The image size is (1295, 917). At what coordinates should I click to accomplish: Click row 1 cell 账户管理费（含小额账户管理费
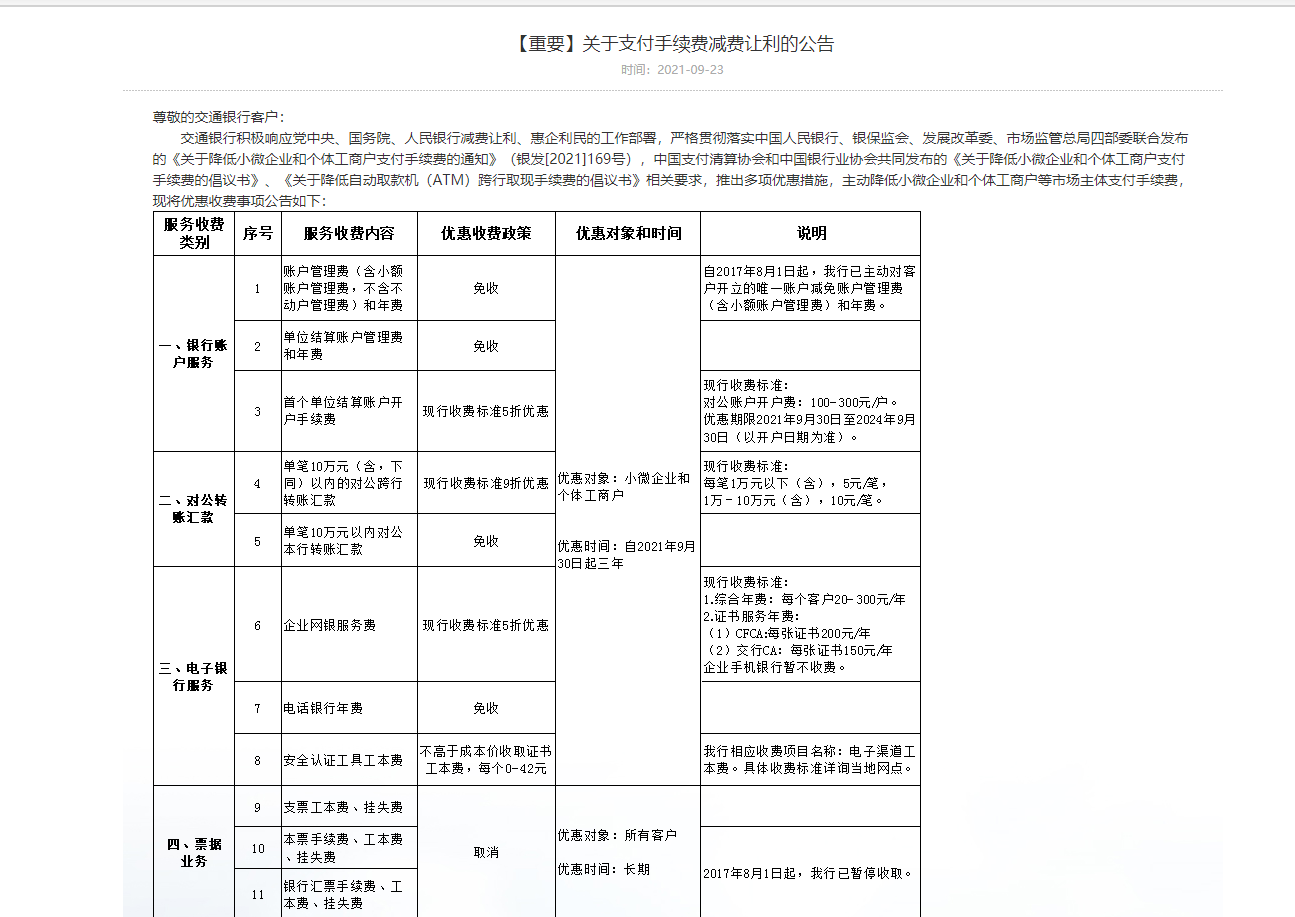pyautogui.click(x=349, y=288)
